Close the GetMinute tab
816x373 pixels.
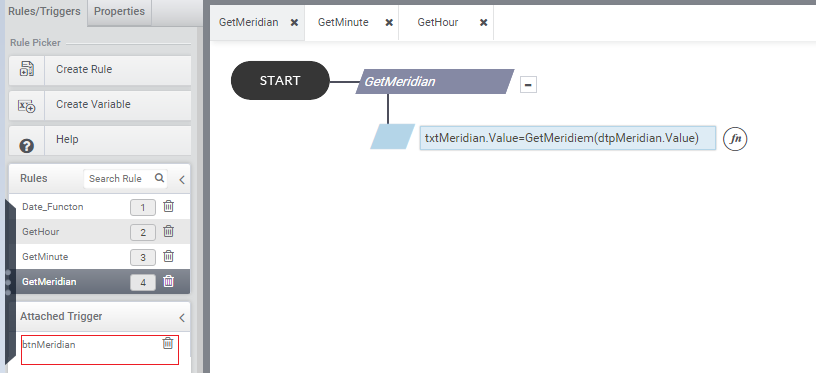389,22
